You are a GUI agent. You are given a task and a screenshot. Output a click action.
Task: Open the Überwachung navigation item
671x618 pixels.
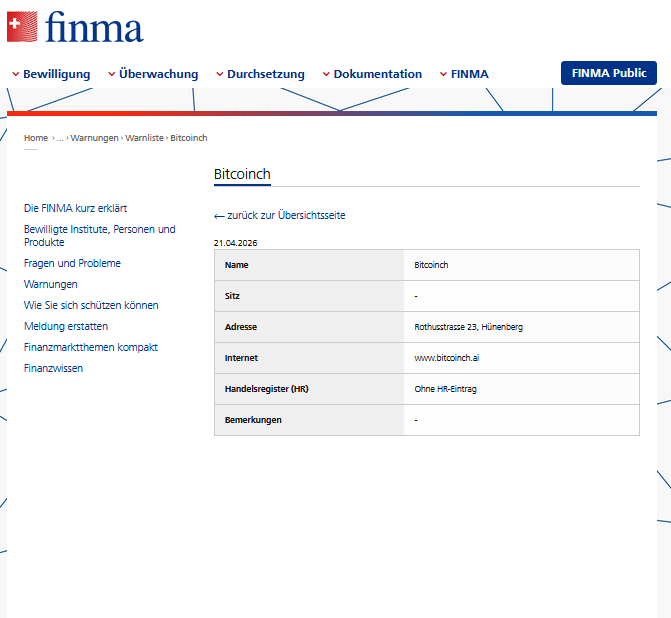pyautogui.click(x=158, y=74)
